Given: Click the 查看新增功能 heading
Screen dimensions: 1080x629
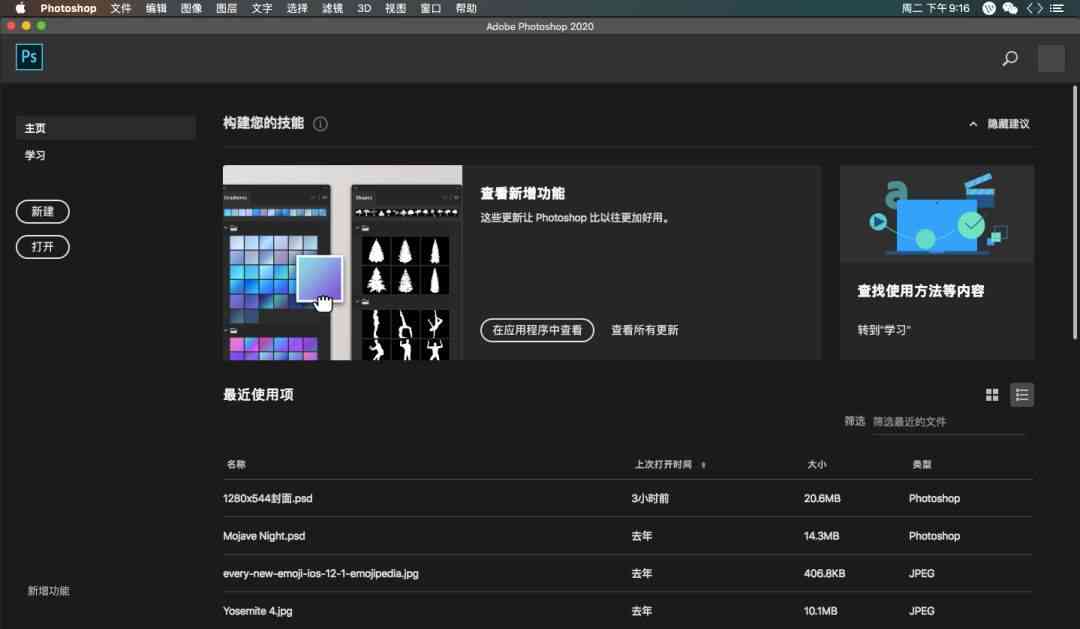Looking at the screenshot, I should pos(522,194).
